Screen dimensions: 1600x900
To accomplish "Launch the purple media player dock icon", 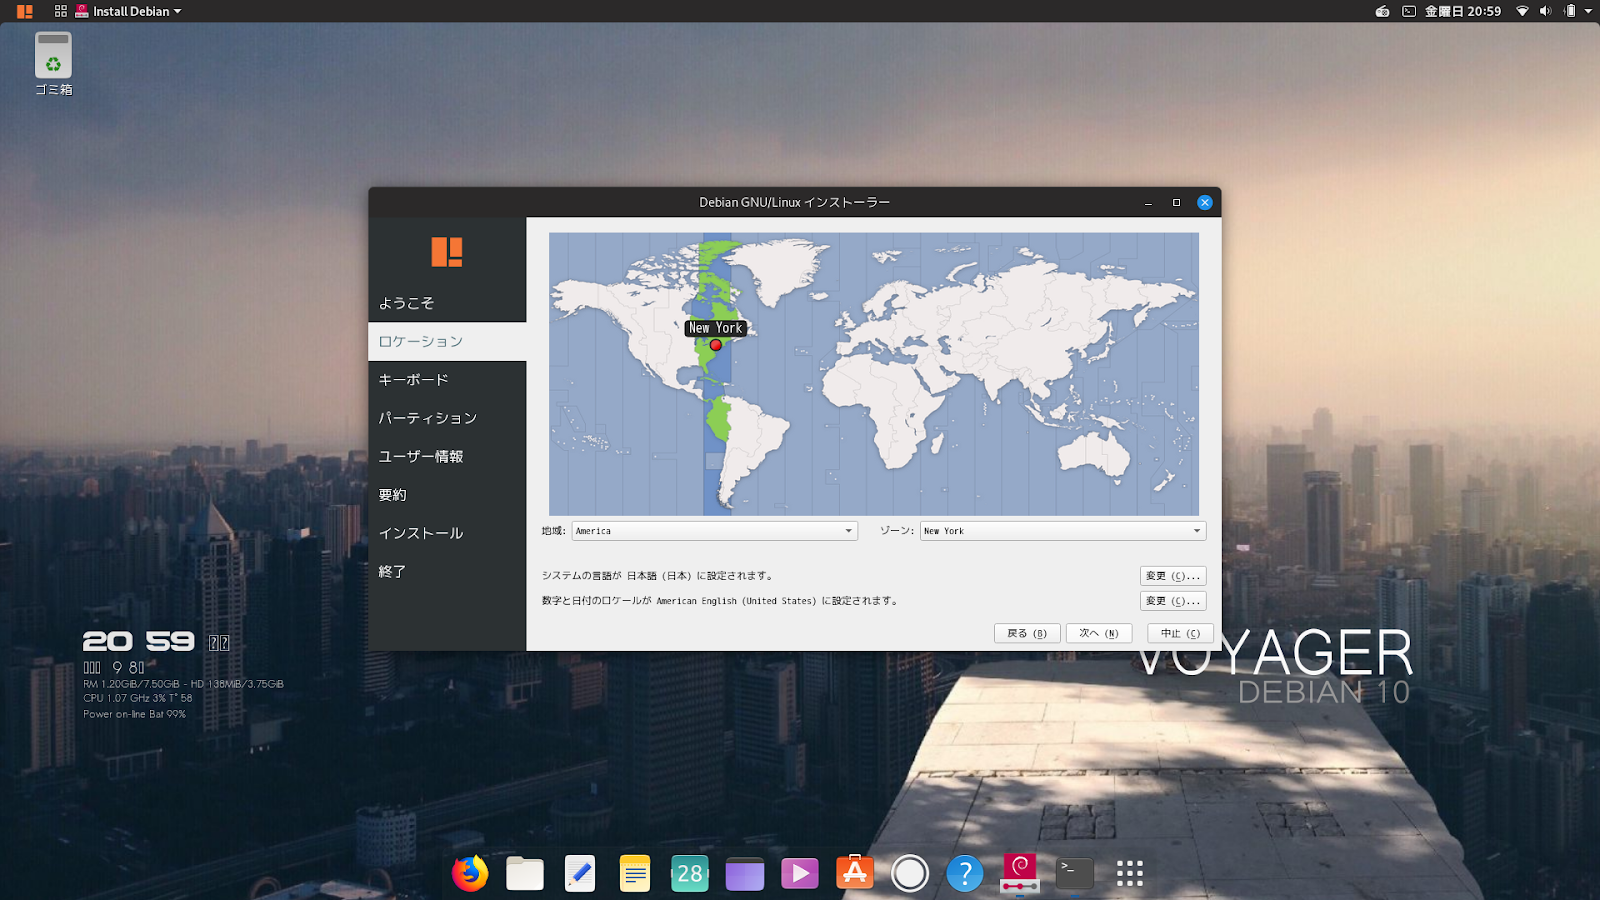I will tap(800, 873).
